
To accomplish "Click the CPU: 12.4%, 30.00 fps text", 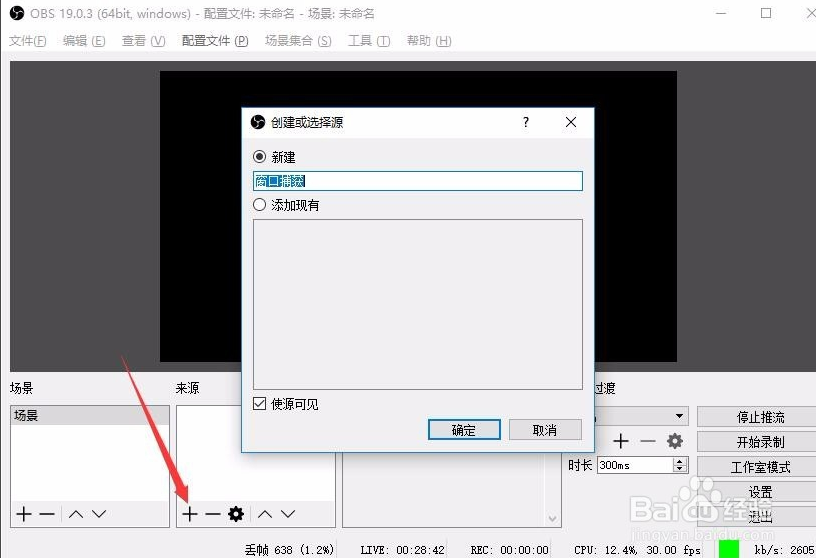I will click(x=637, y=550).
